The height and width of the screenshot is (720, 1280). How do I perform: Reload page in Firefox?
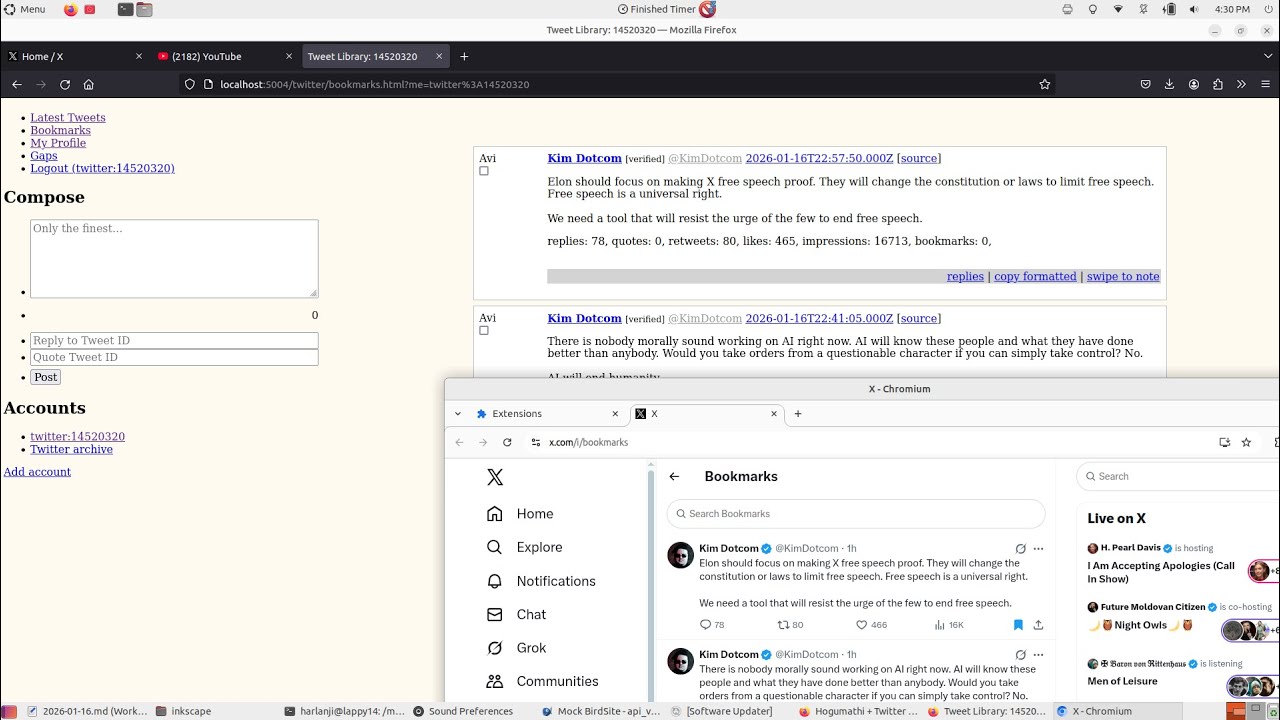pos(65,85)
